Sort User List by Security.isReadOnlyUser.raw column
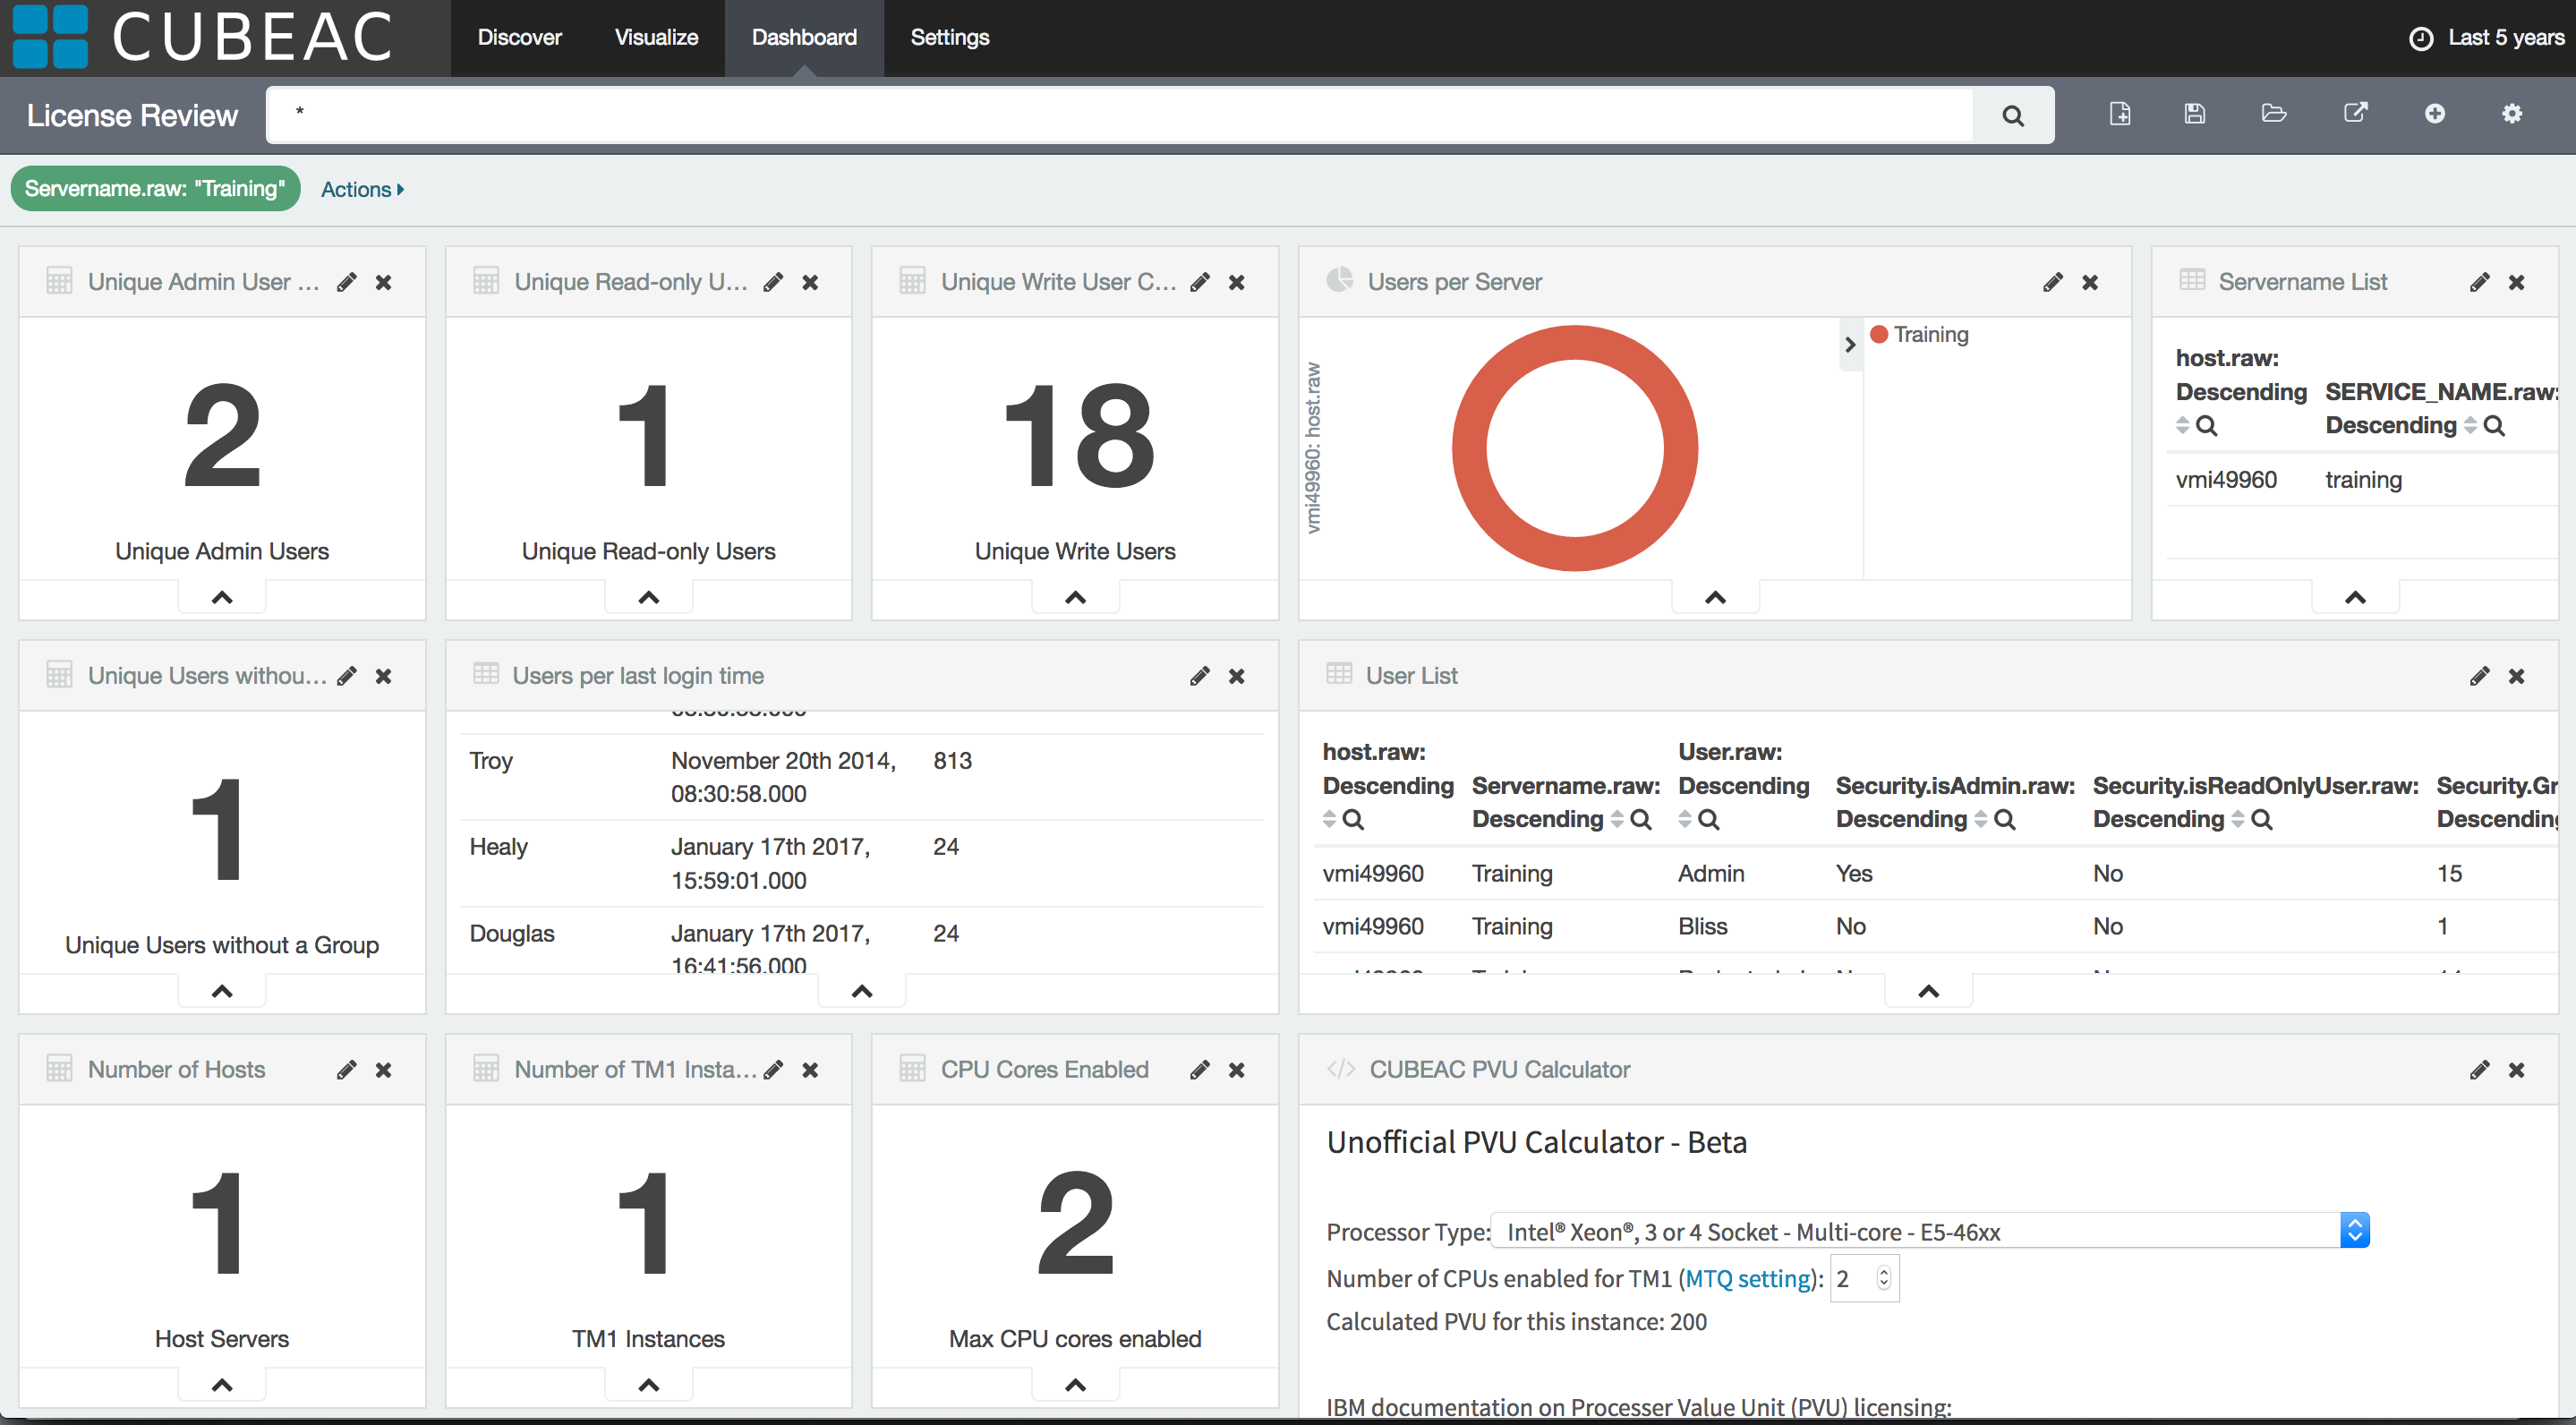The width and height of the screenshot is (2576, 1425). click(2237, 820)
